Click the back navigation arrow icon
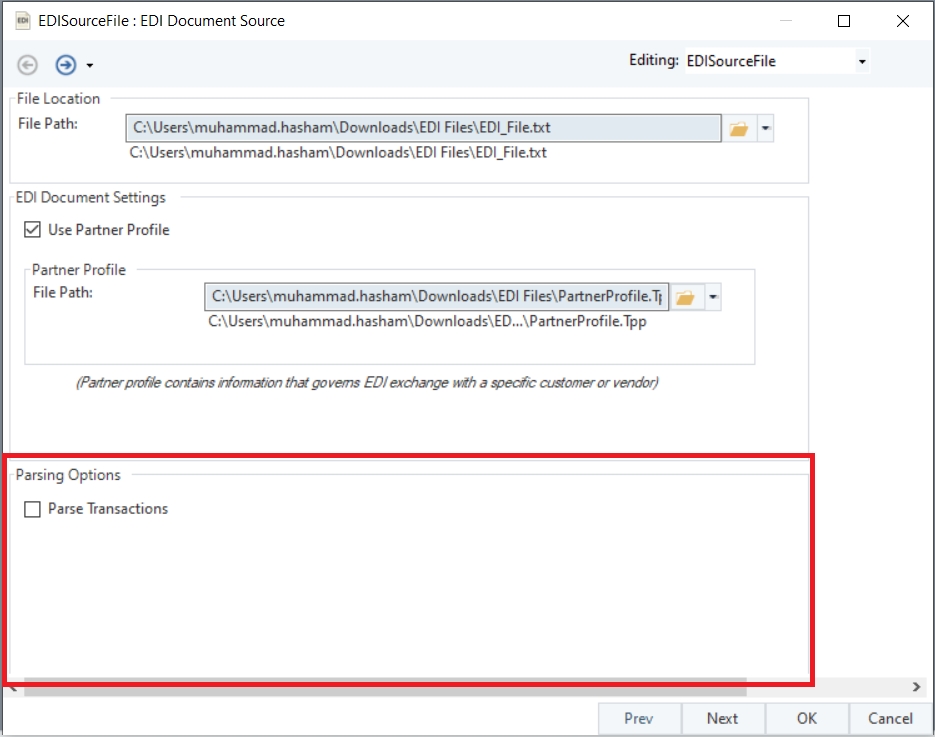The image size is (935, 737). [27, 64]
